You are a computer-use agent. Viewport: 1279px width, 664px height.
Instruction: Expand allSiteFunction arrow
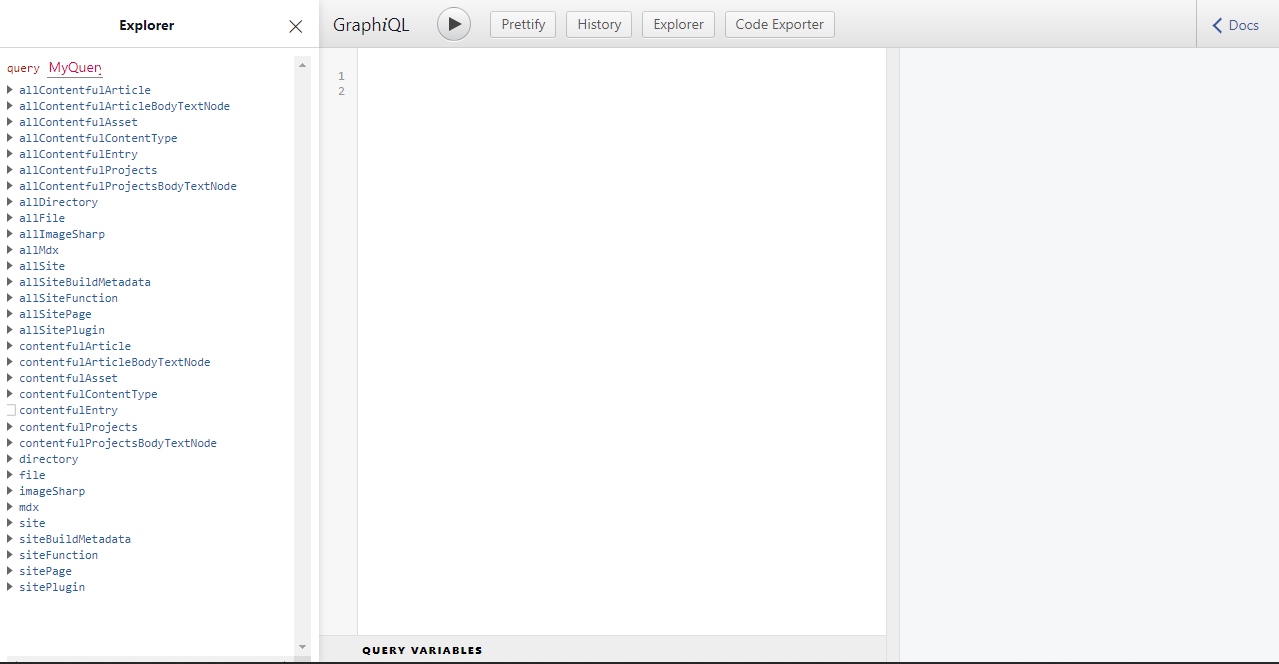(10, 298)
